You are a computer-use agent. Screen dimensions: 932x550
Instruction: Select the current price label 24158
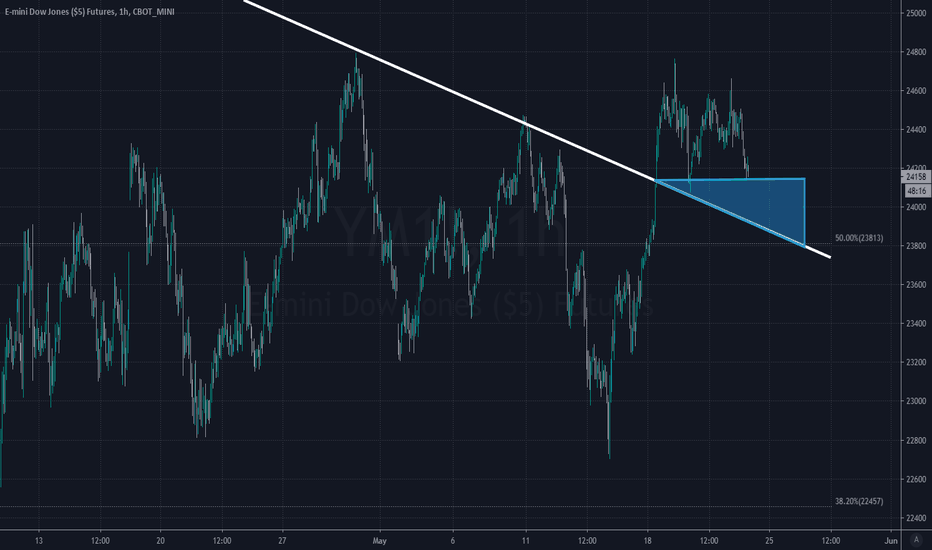click(916, 177)
